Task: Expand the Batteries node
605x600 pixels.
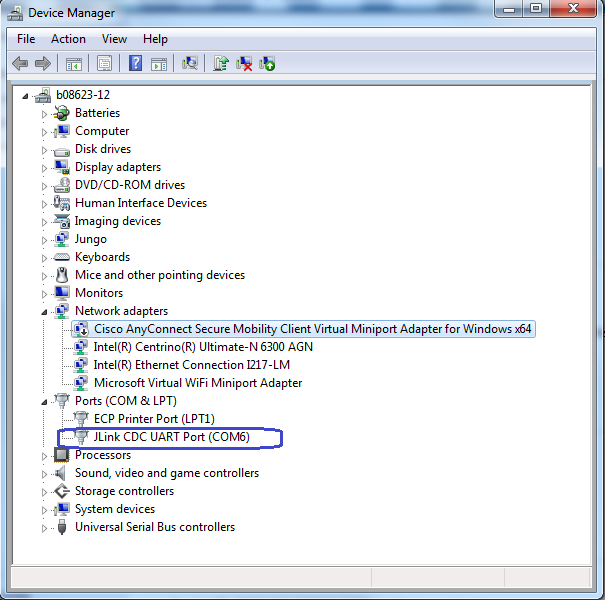Action: (44, 114)
